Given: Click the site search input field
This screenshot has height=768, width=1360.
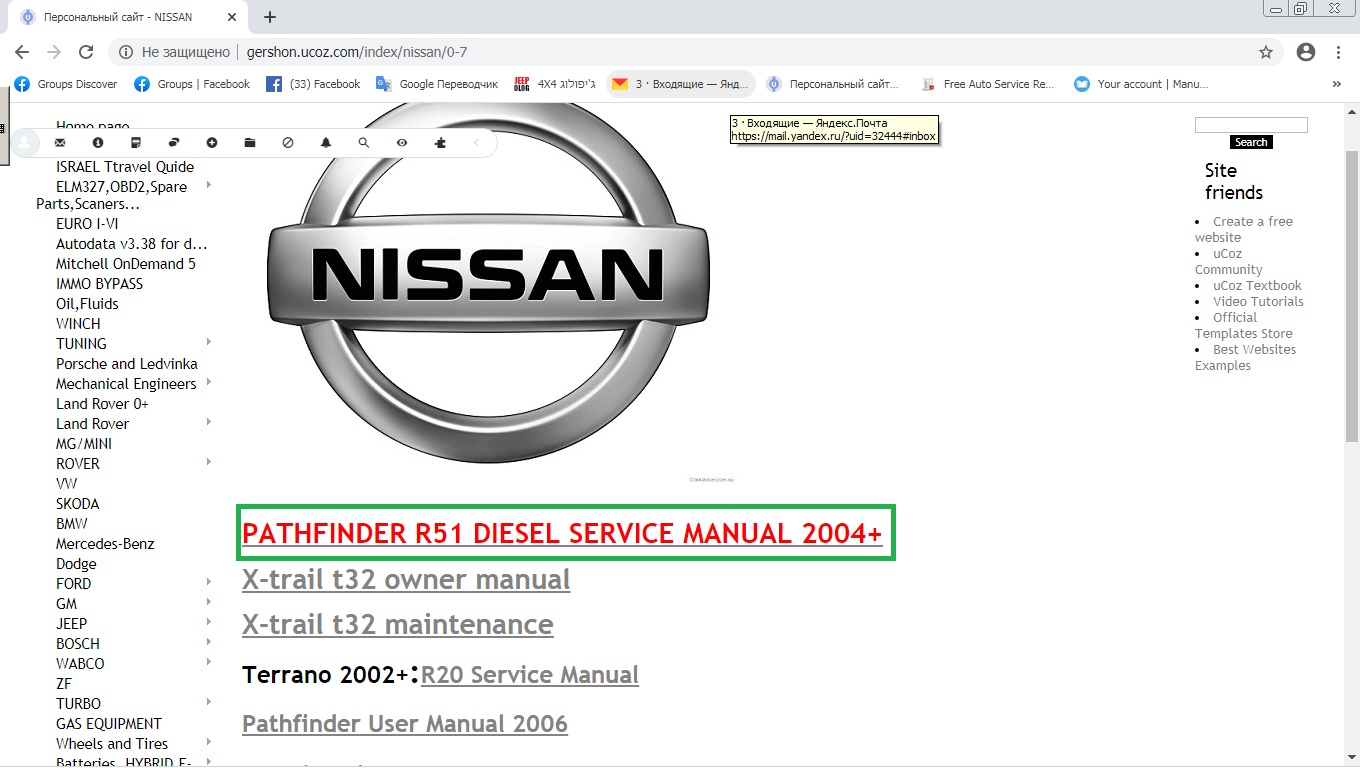Looking at the screenshot, I should tap(1251, 125).
